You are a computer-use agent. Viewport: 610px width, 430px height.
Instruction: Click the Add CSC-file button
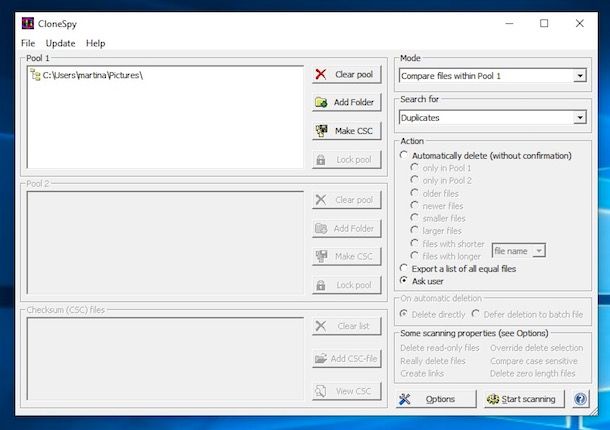(347, 359)
